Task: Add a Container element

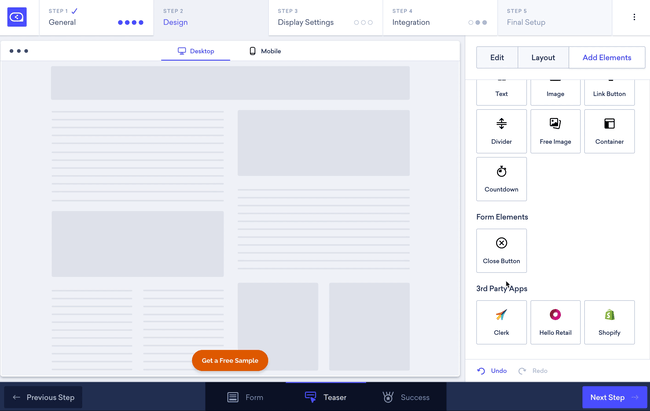Action: click(x=609, y=131)
